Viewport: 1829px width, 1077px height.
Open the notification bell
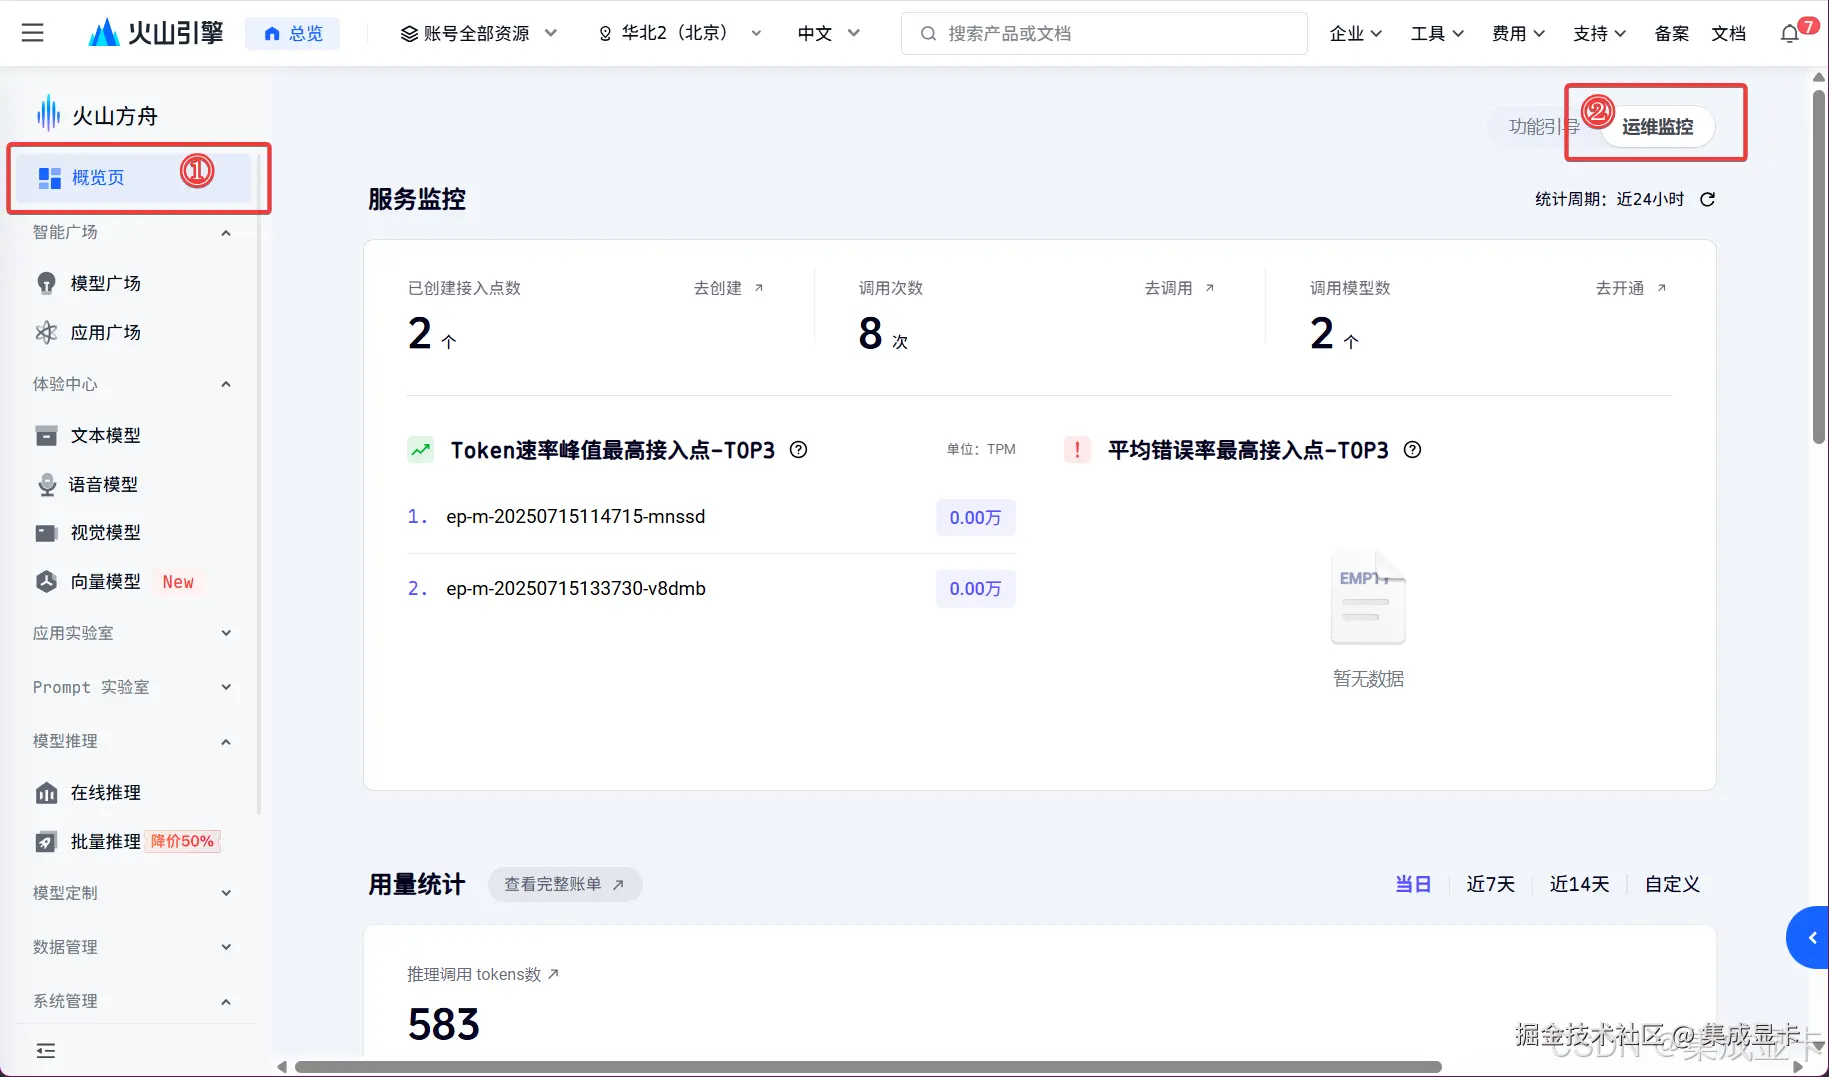(x=1790, y=34)
